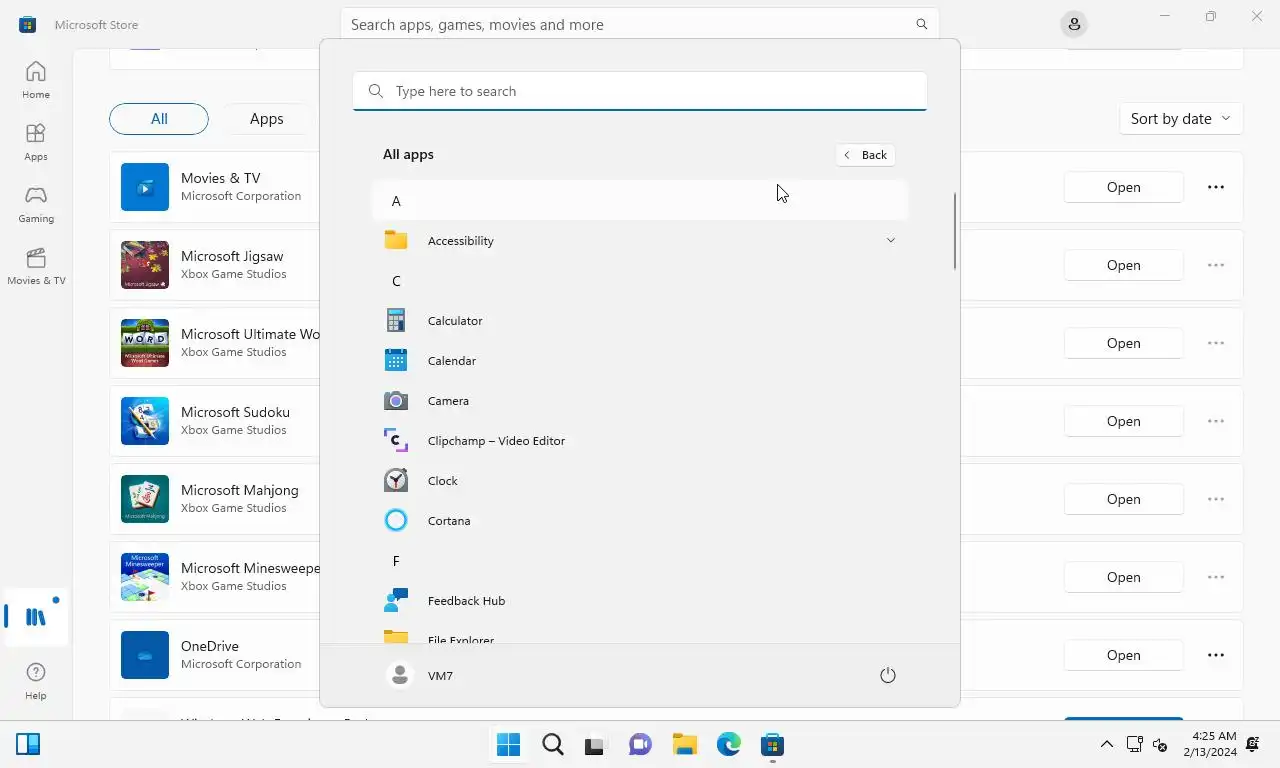The height and width of the screenshot is (768, 1280).
Task: Show more options for Movies & TV
Action: tap(1216, 187)
